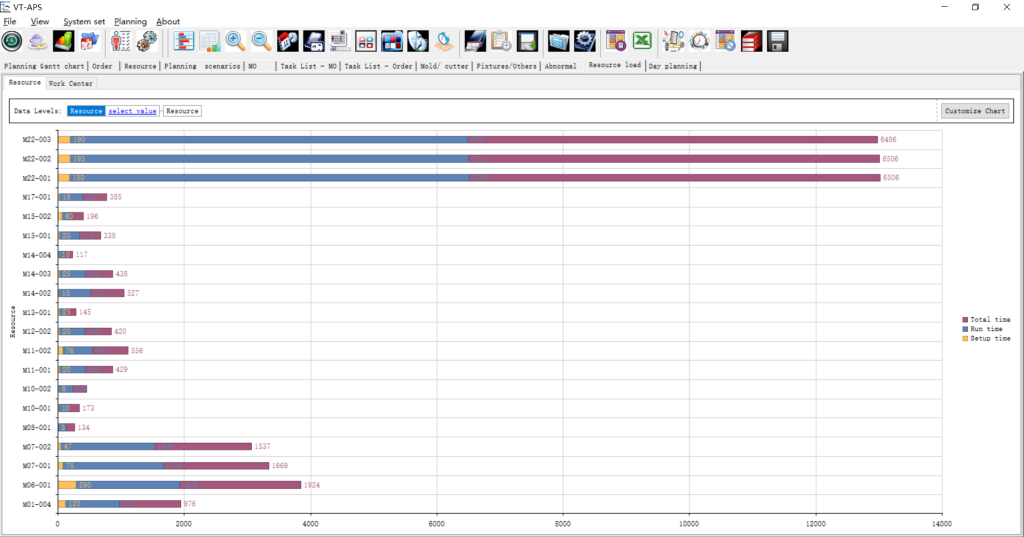Viewport: 1024px width, 537px height.
Task: Click the zoom in magnifier icon
Action: click(x=236, y=41)
